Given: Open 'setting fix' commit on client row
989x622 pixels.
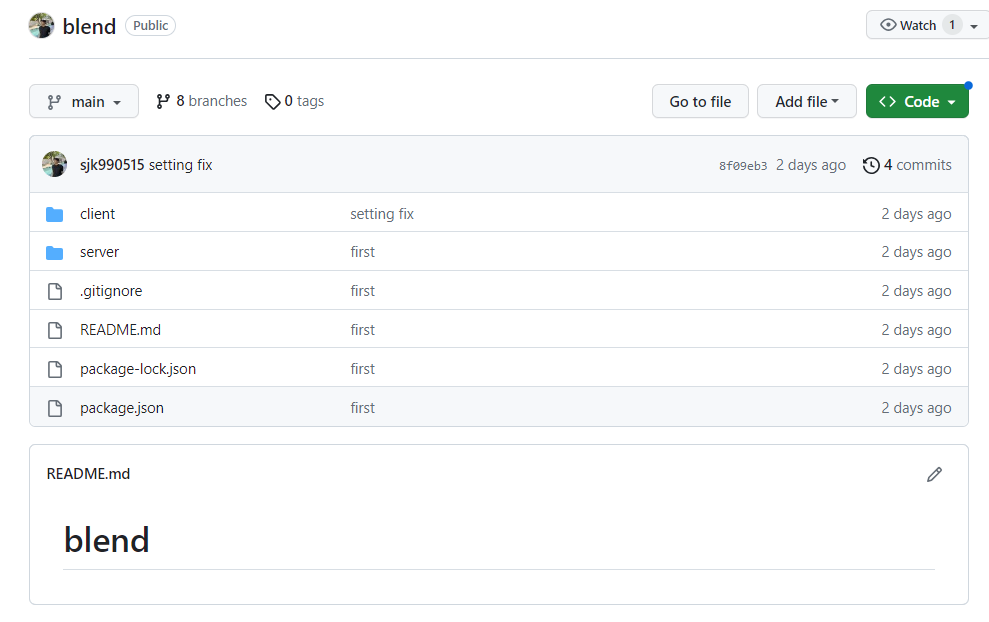Looking at the screenshot, I should pos(382,214).
